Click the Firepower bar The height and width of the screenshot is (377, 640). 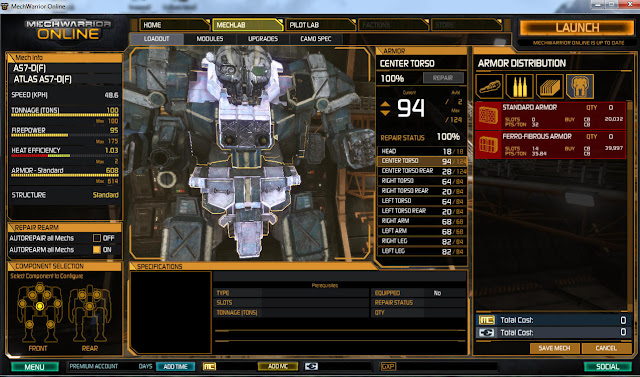tap(65, 135)
